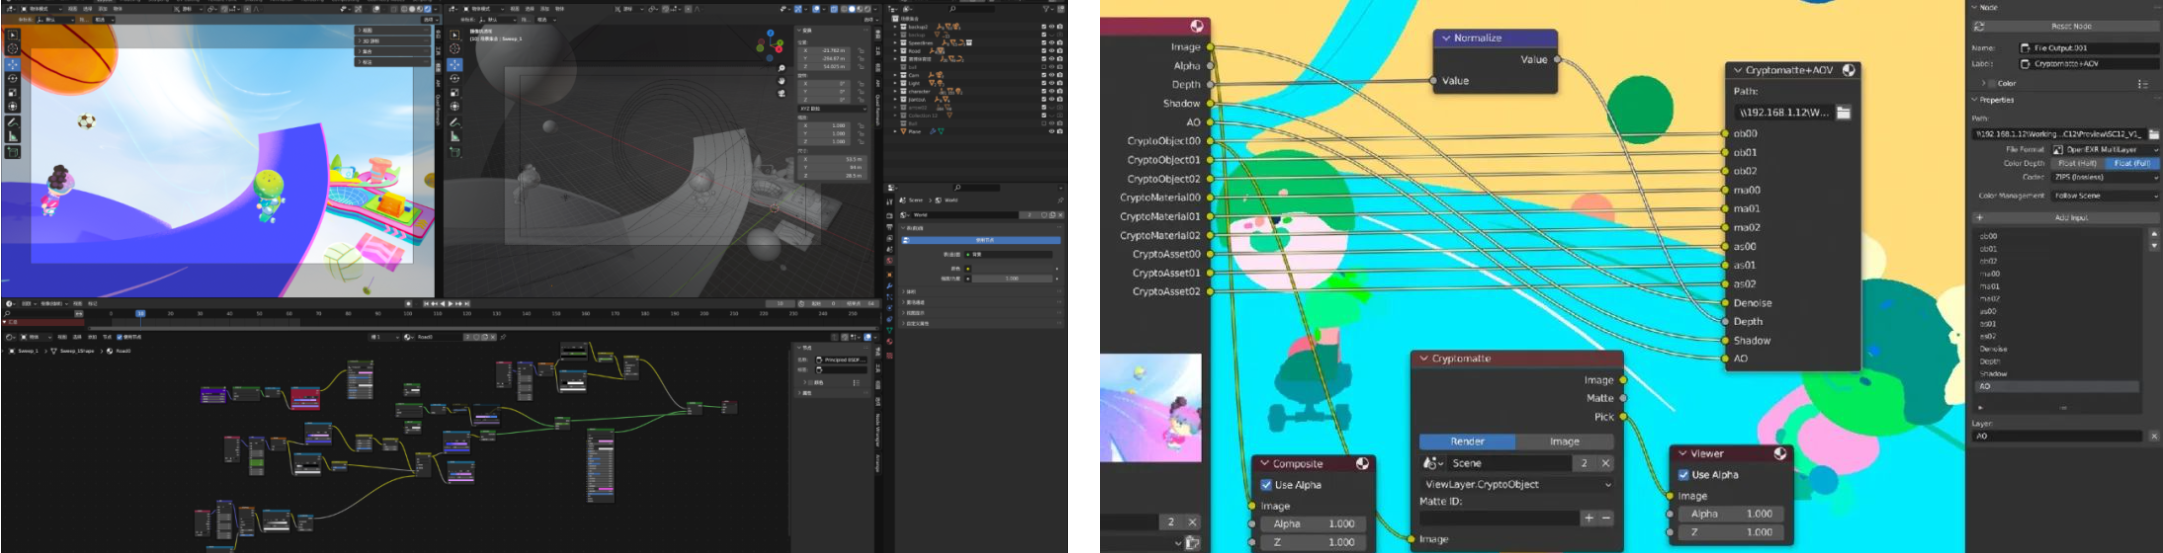Click the Add Input button
Screen dimensions: 2163x553
(2070, 217)
